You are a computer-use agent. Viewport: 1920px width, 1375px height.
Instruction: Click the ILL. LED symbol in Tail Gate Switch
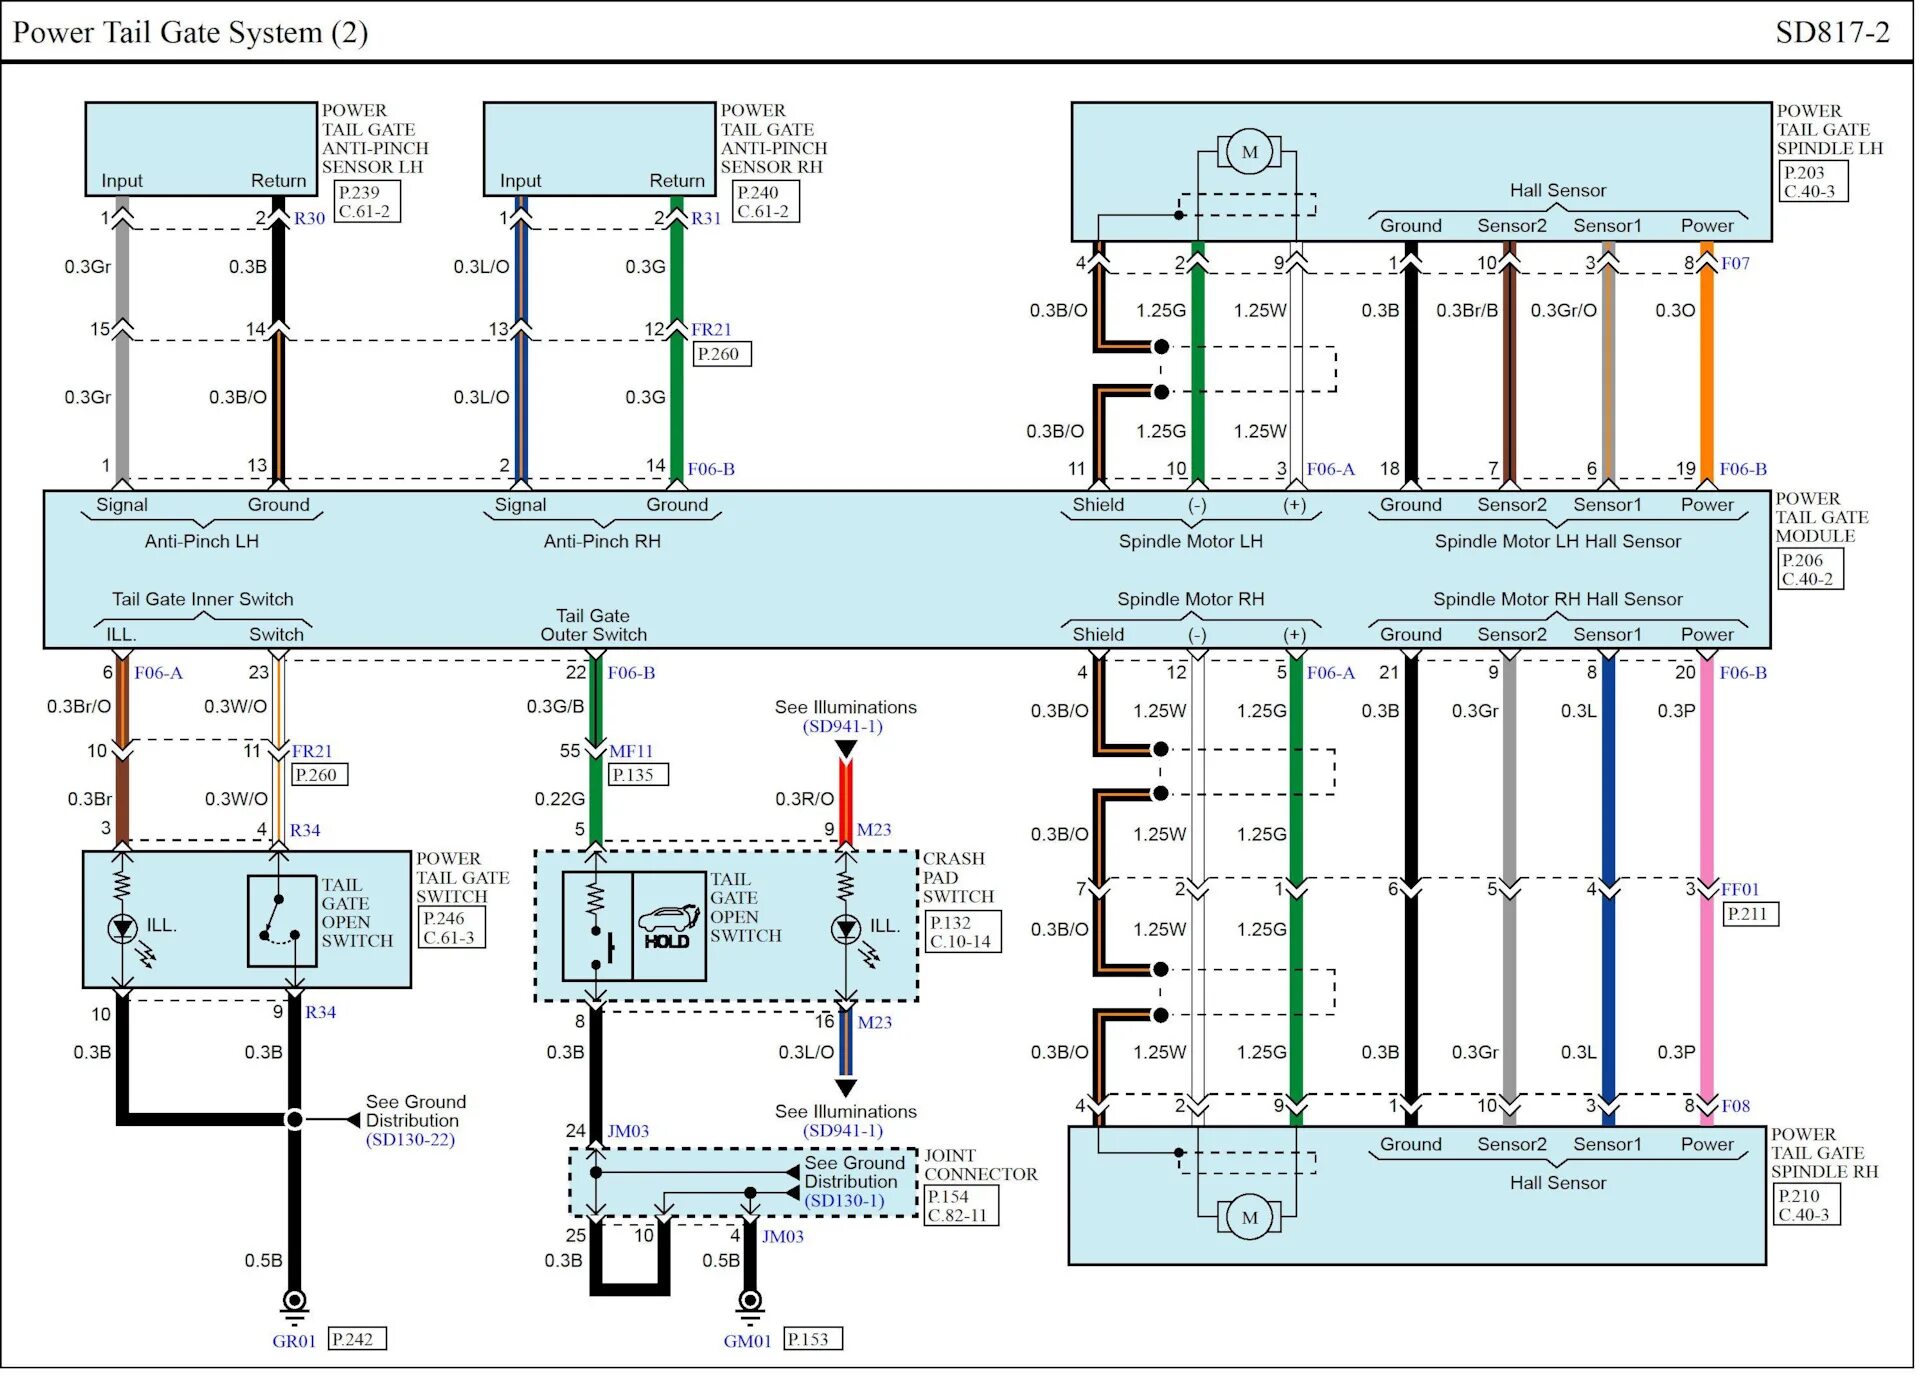[x=123, y=929]
